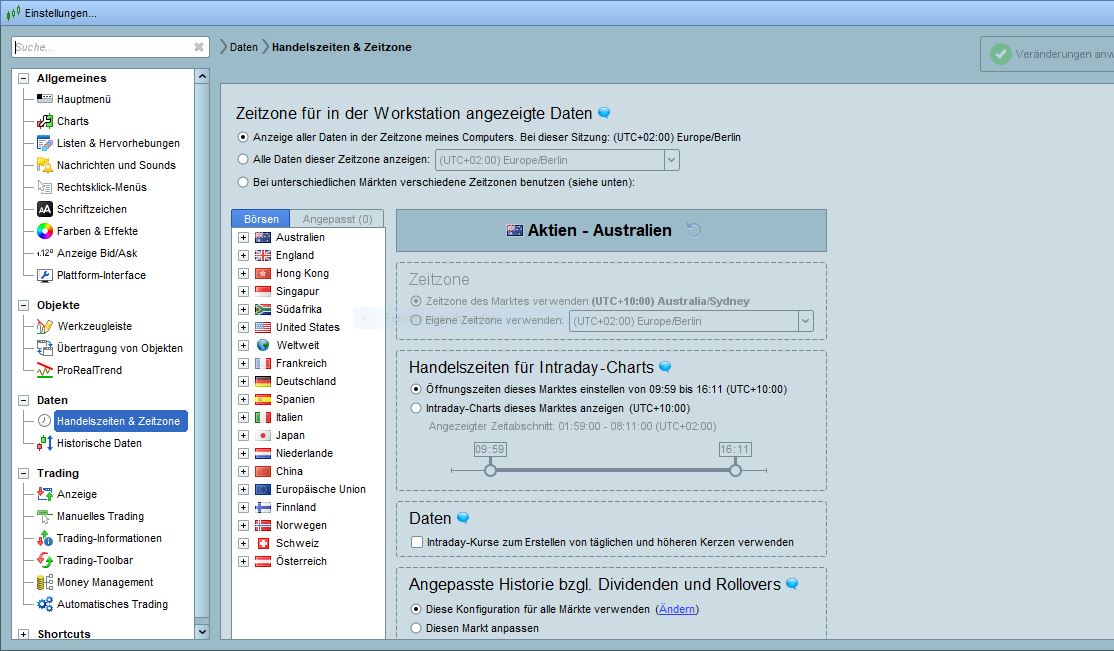Open the Europe/Berlin timezone dropdown at top
1114x651 pixels.
671,160
